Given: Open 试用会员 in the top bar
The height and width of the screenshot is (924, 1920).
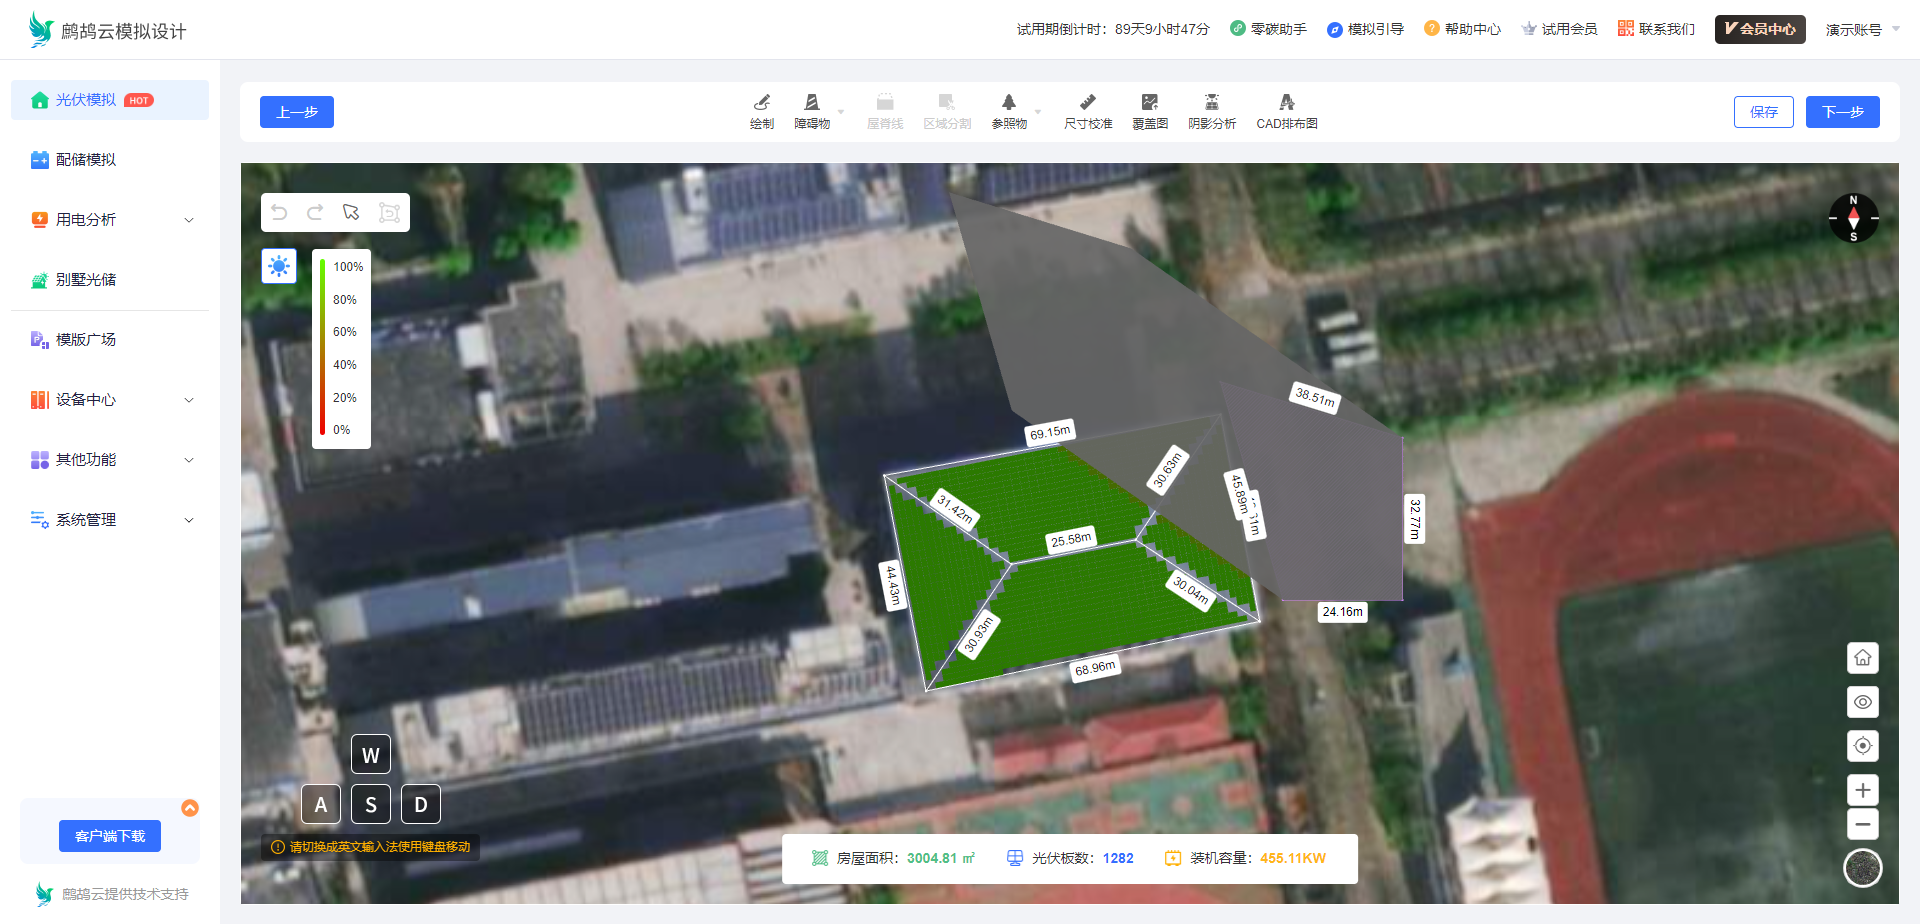Looking at the screenshot, I should point(1559,29).
